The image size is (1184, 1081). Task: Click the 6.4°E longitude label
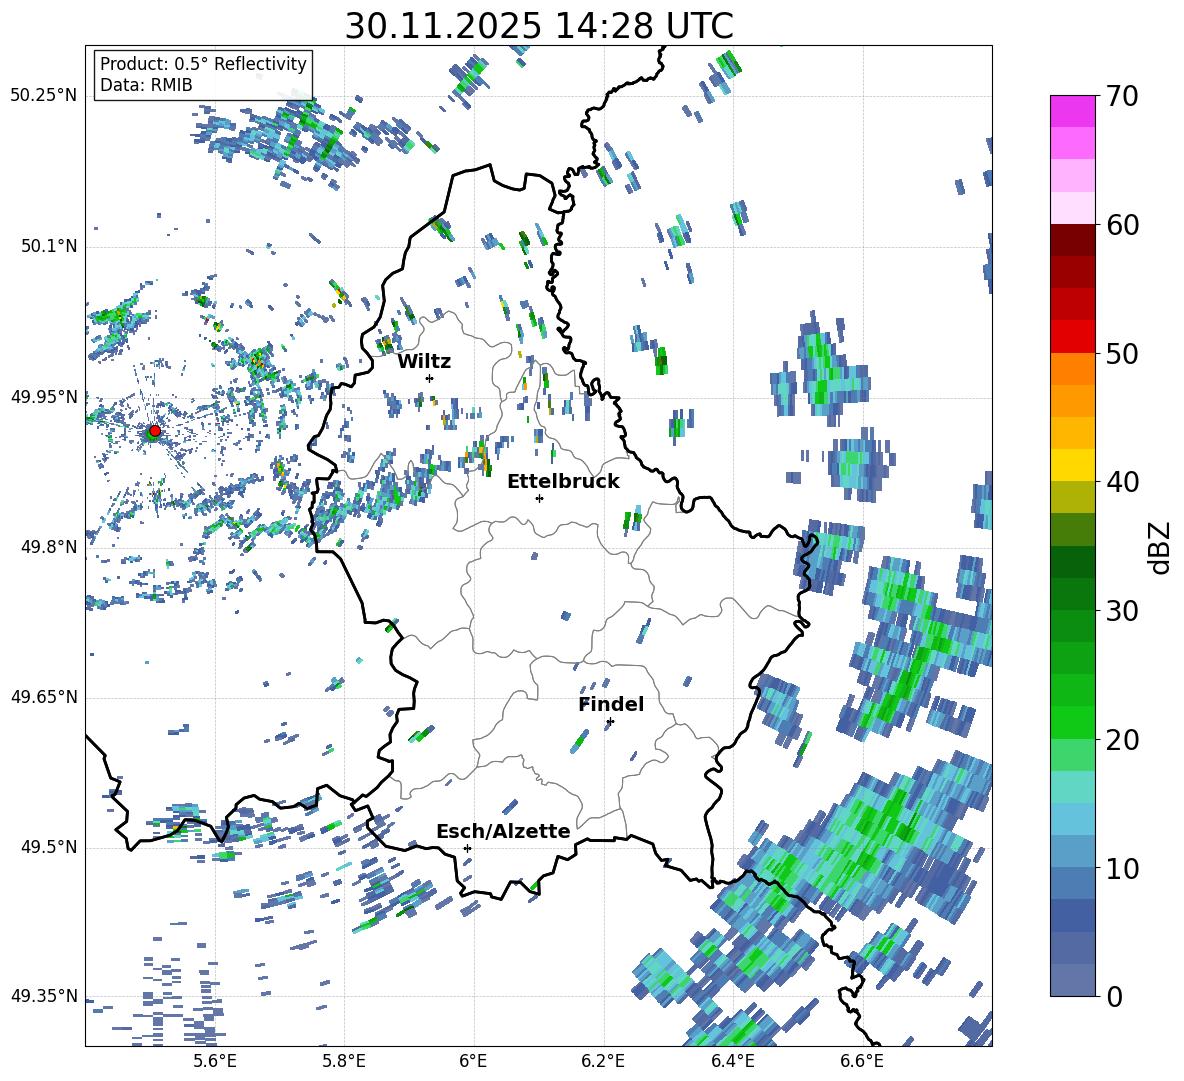(732, 1061)
